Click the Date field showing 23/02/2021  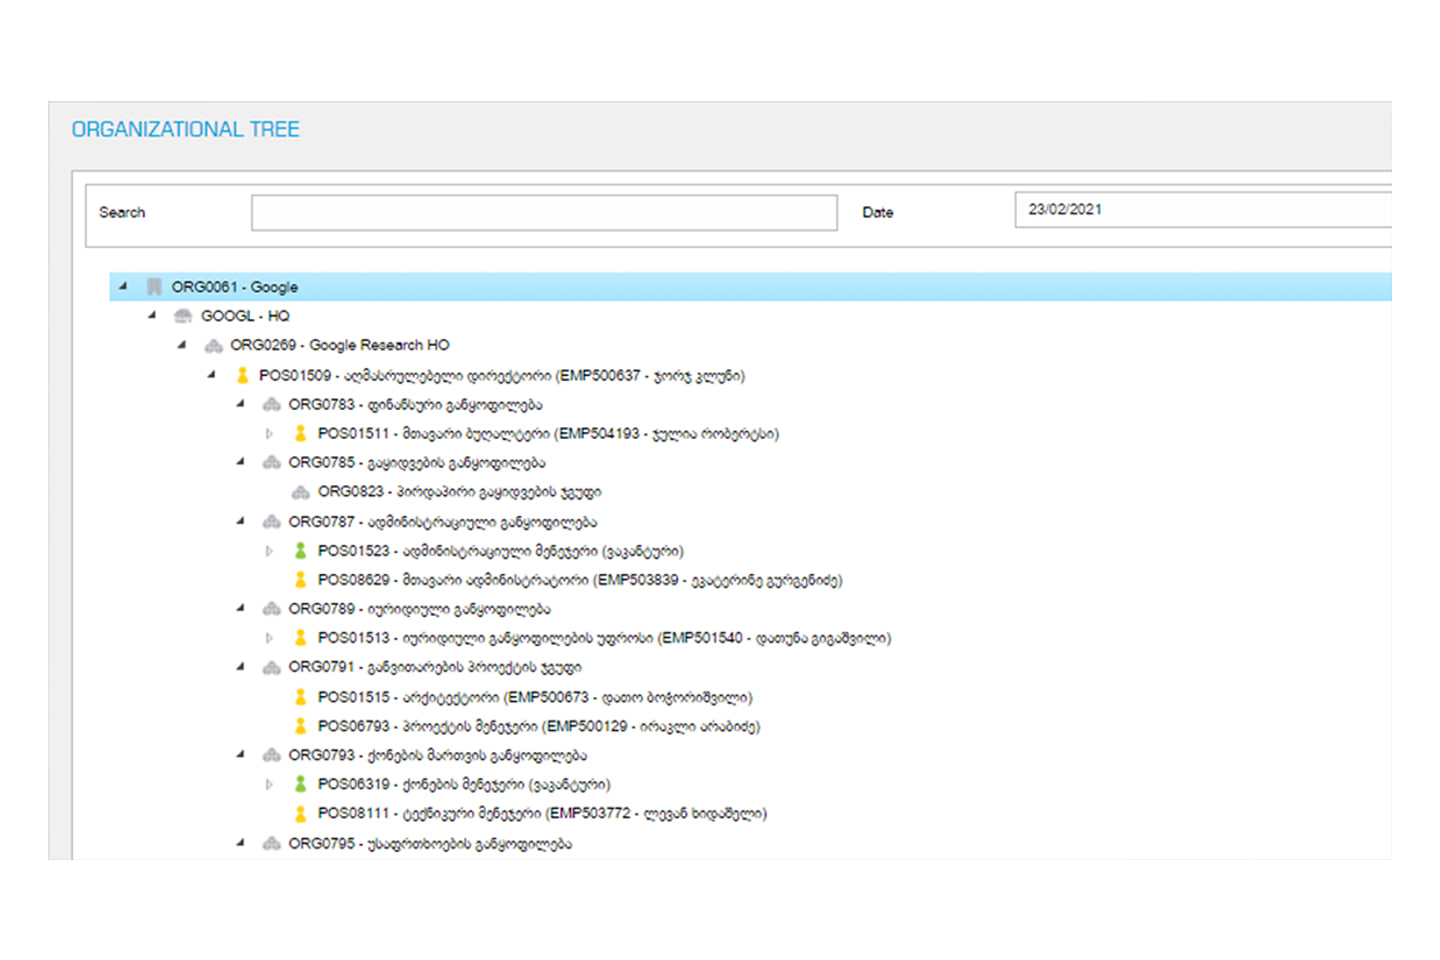pos(1203,210)
